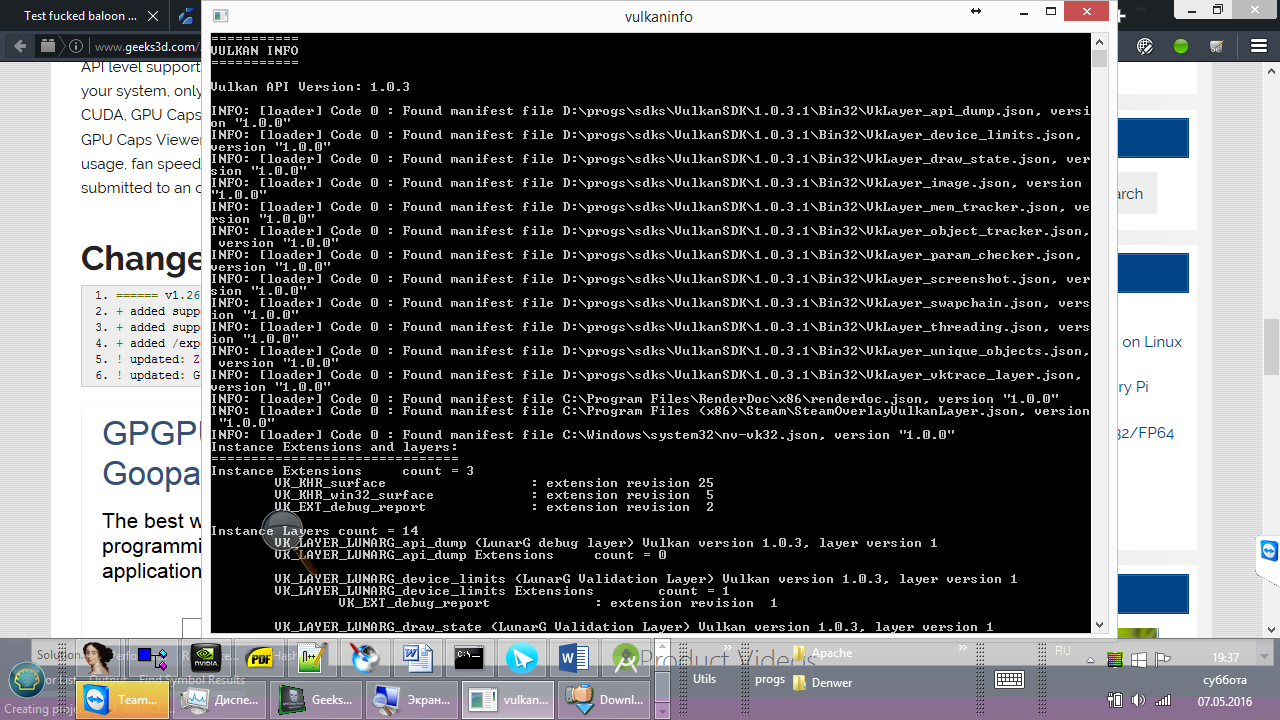Launch the PDF application from the taskbar
The image size is (1280, 720).
pos(260,658)
